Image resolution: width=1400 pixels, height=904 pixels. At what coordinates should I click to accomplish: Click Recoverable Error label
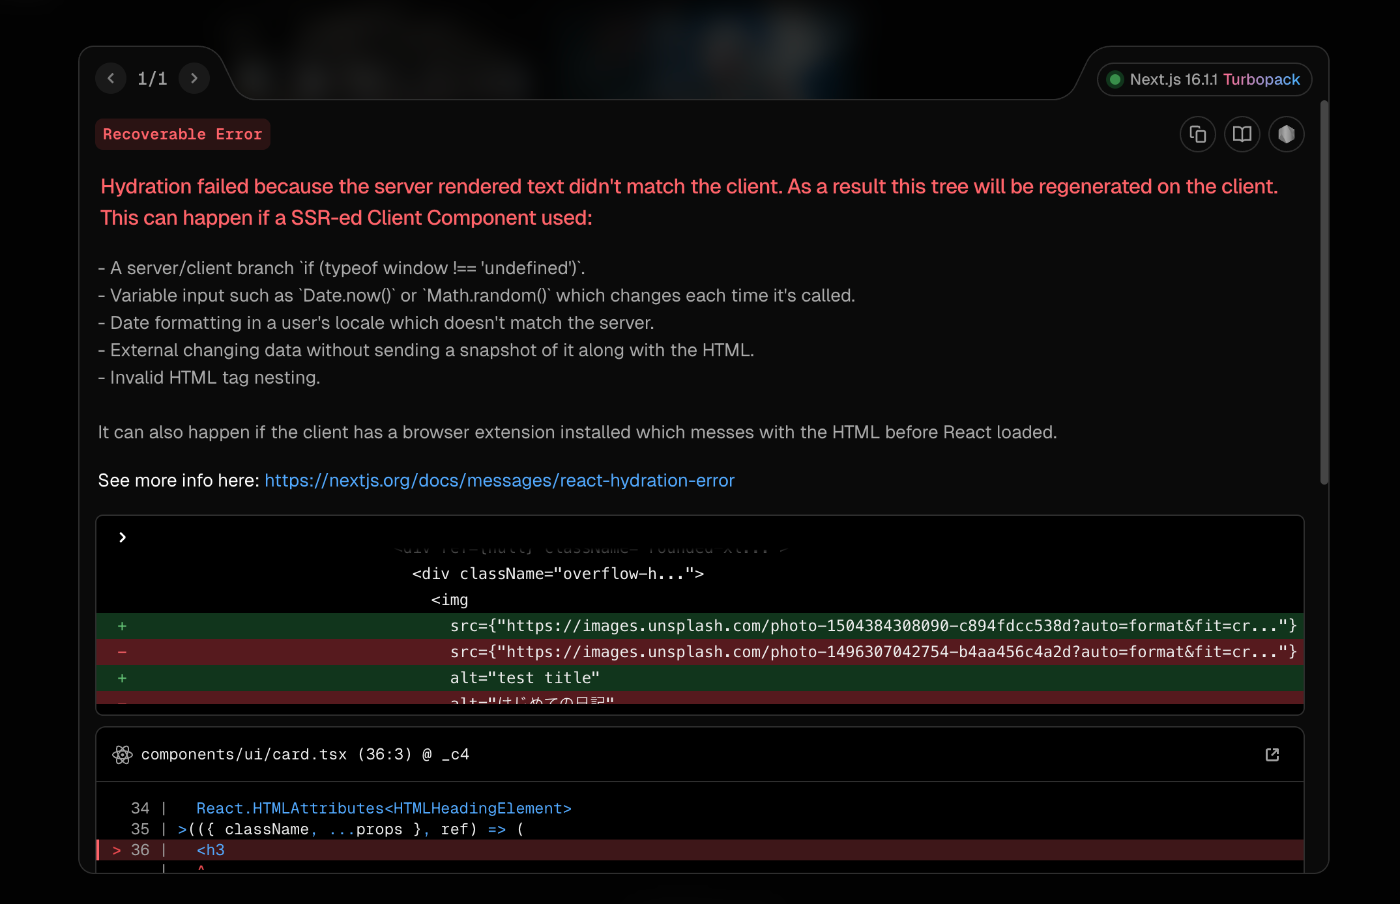[x=182, y=134]
